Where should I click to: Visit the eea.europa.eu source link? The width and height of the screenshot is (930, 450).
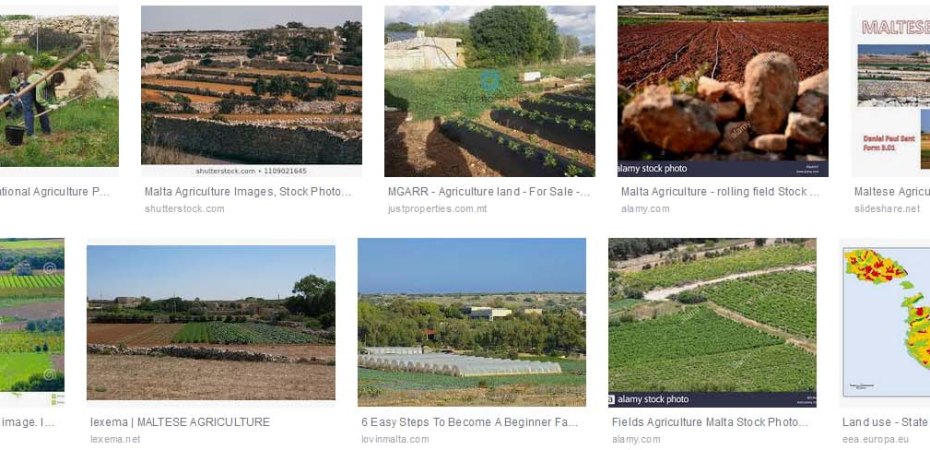(875, 439)
